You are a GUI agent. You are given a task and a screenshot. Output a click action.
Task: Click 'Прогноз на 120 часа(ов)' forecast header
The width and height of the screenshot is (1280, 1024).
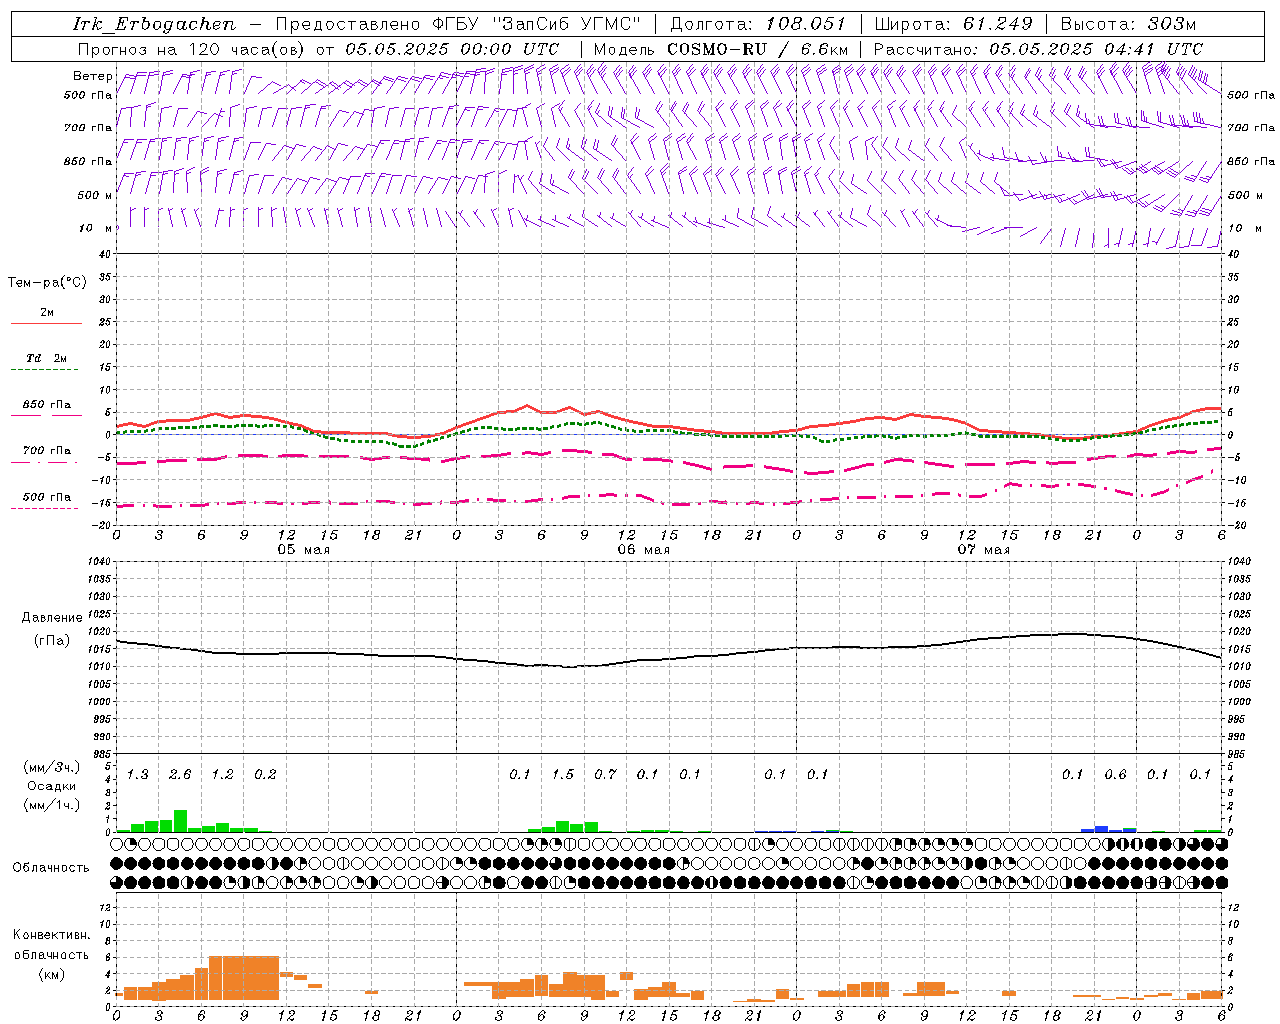(192, 49)
